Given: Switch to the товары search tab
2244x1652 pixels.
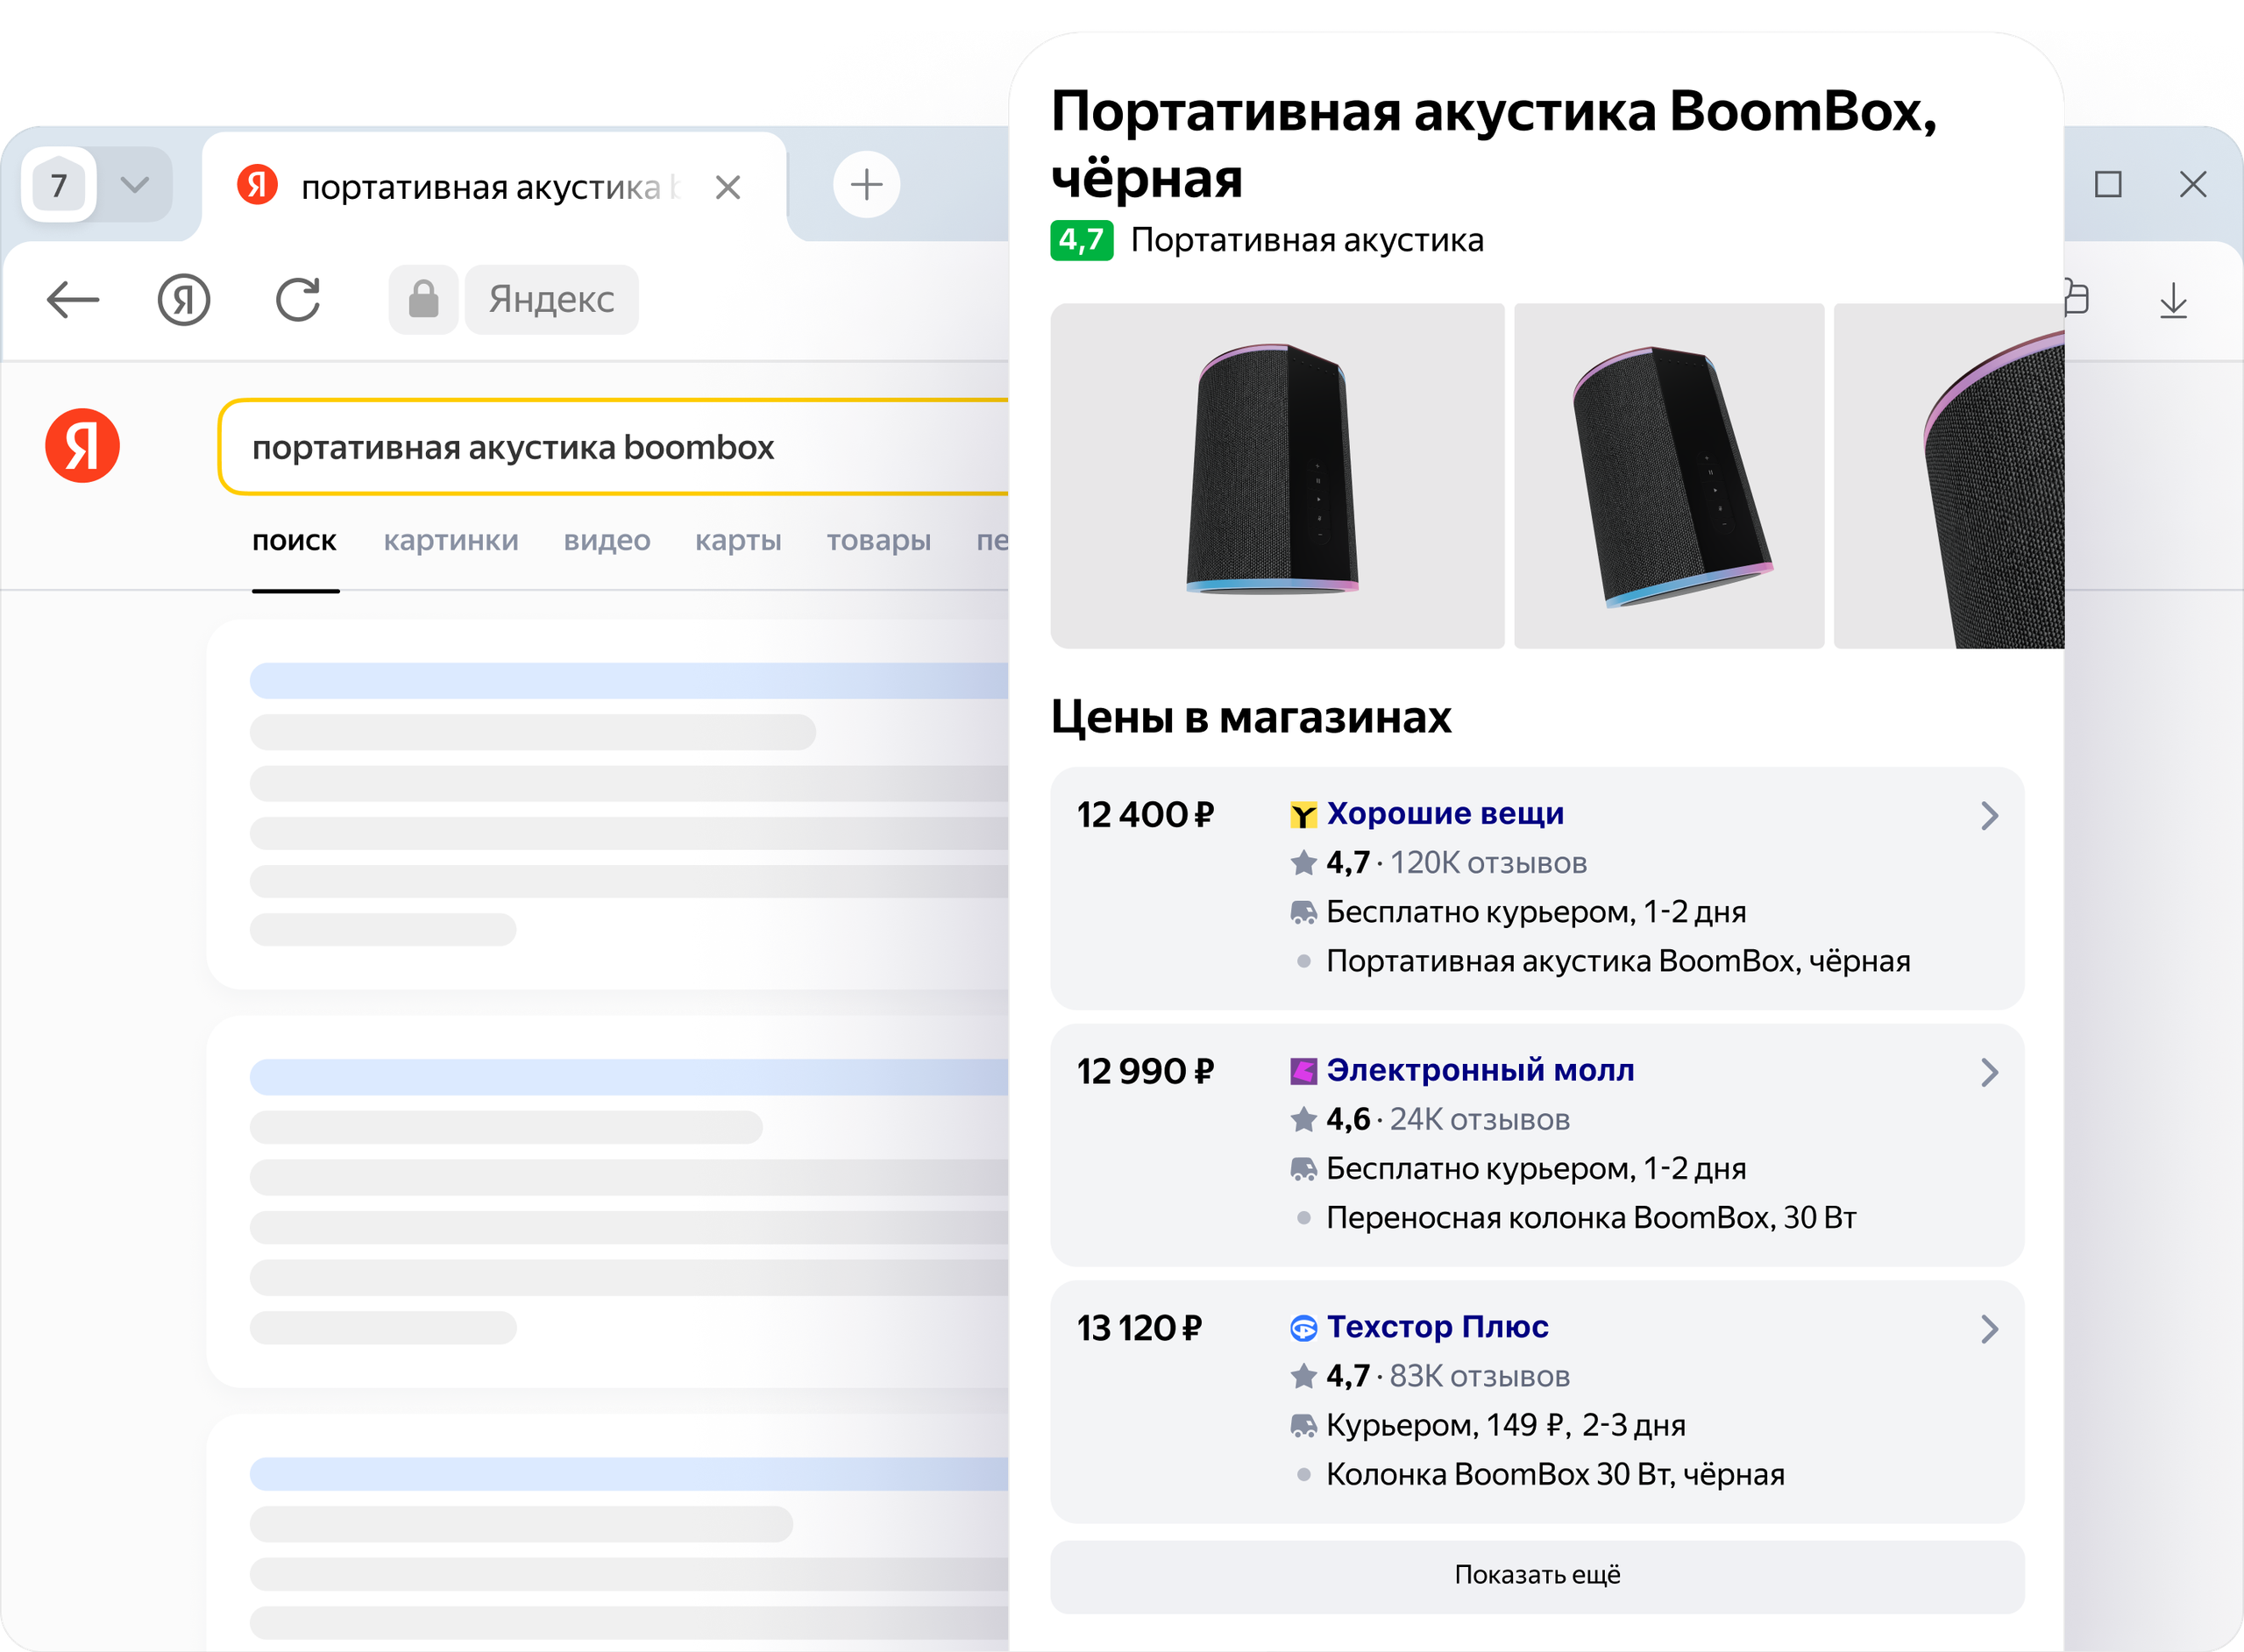Looking at the screenshot, I should pyautogui.click(x=878, y=541).
